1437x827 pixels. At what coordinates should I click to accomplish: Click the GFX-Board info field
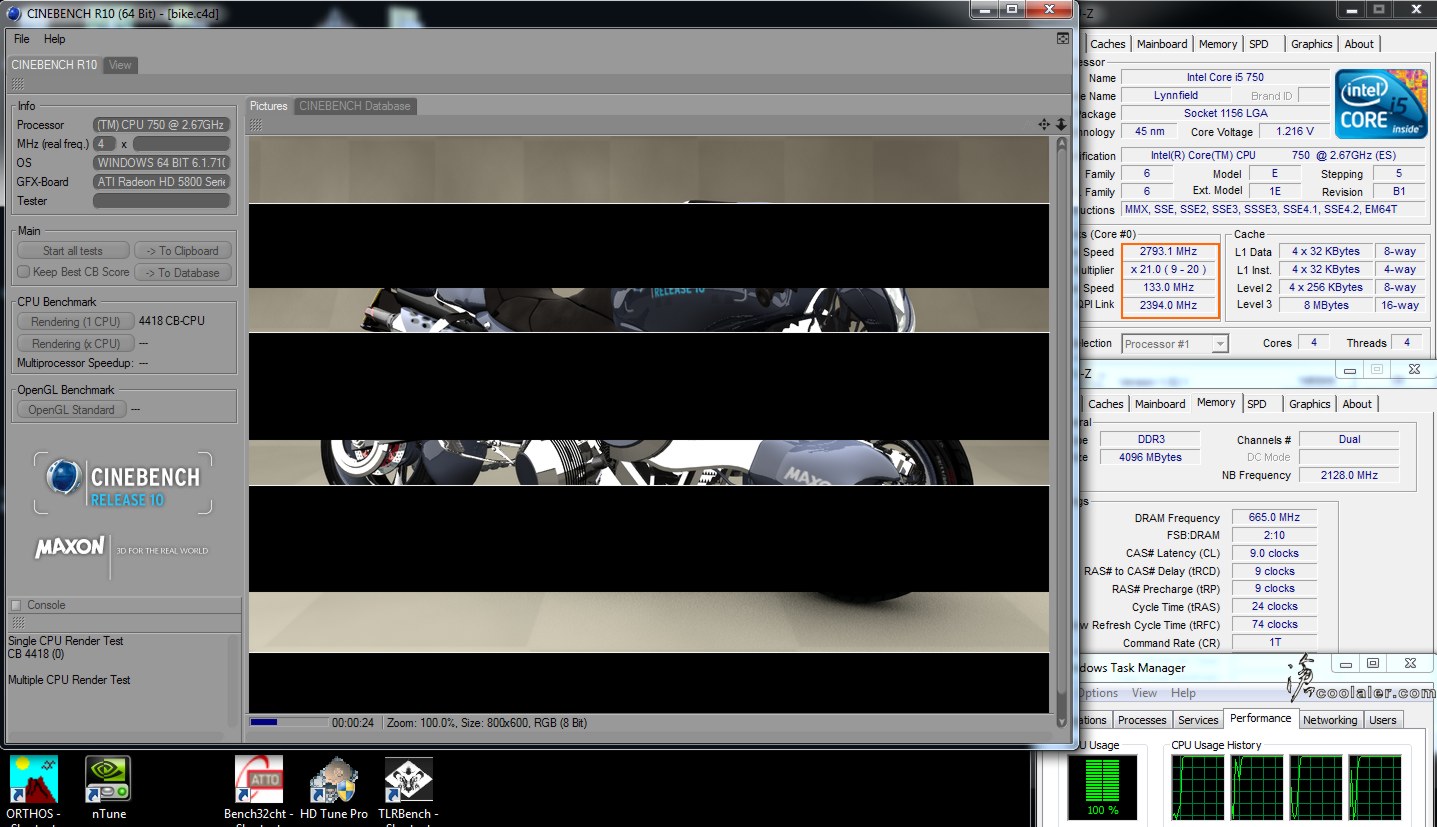pyautogui.click(x=161, y=182)
